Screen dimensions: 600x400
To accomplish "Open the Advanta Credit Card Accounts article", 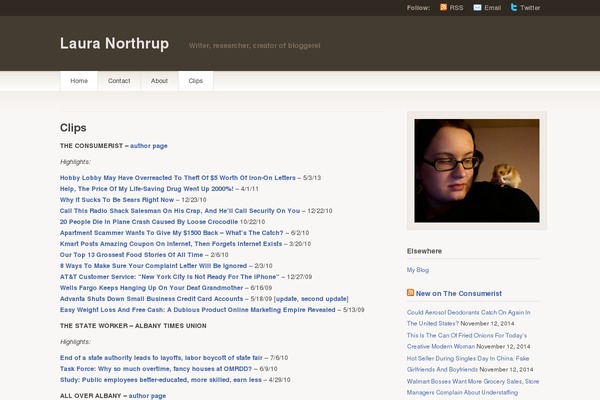I will [151, 299].
